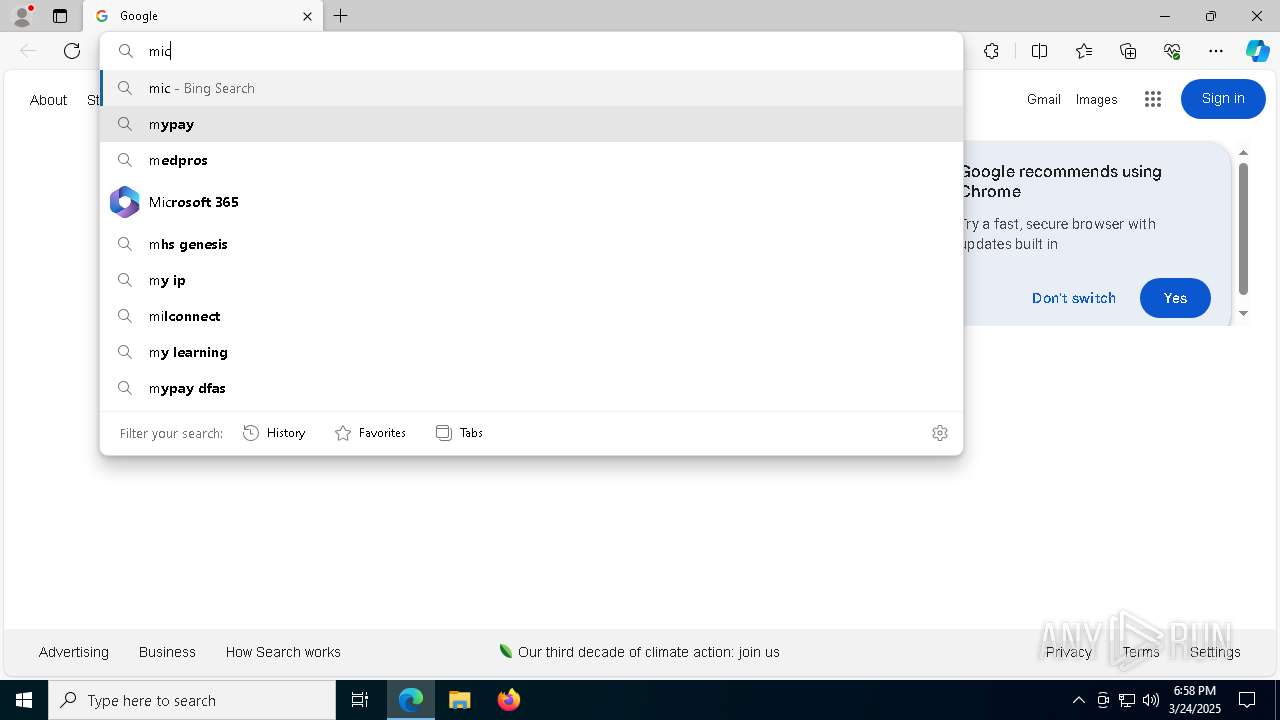Open the Extensions puzzle icon
The image size is (1280, 720).
pyautogui.click(x=991, y=51)
